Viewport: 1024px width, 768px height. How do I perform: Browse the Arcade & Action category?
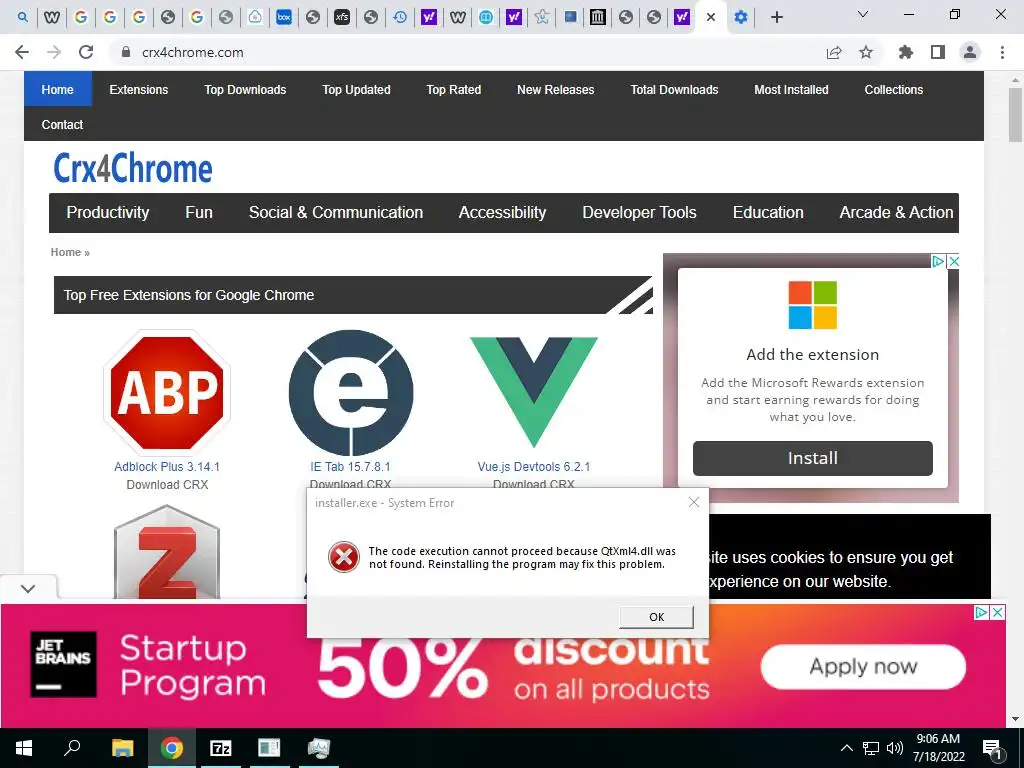(896, 212)
